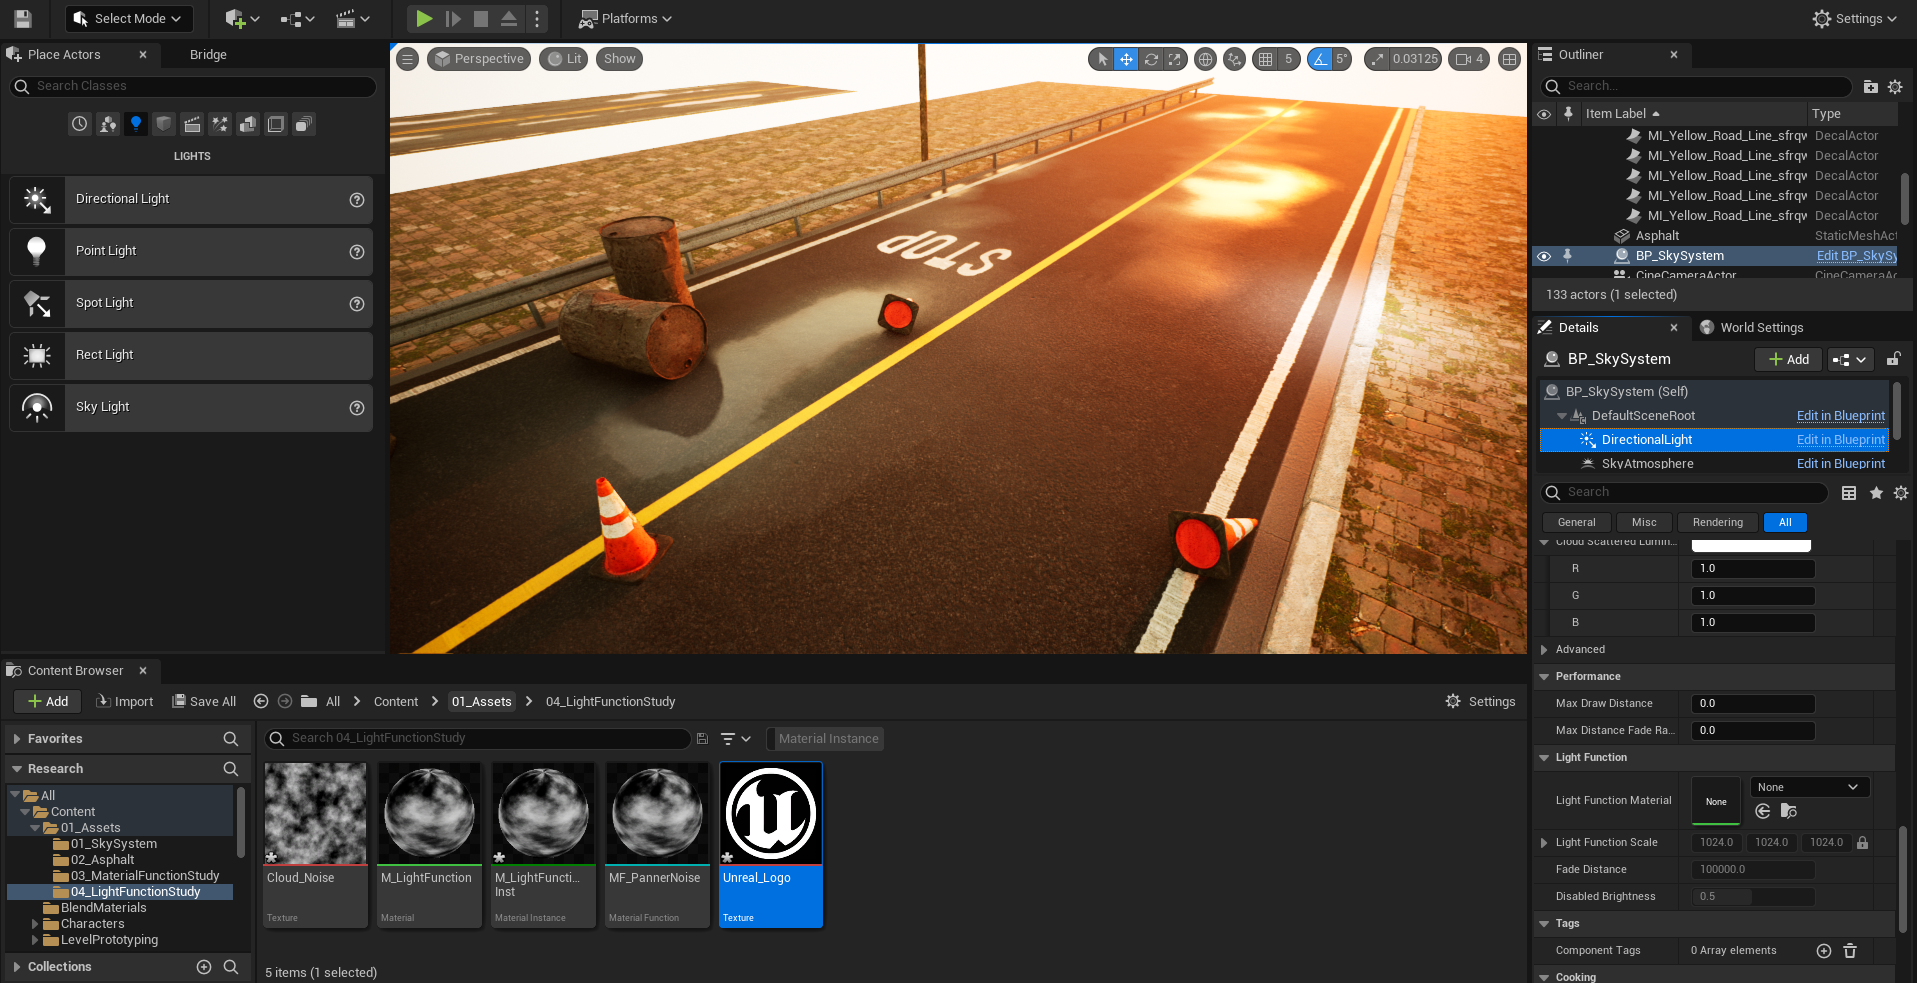Collapse the Light Function section
Image resolution: width=1917 pixels, height=983 pixels.
tap(1544, 758)
